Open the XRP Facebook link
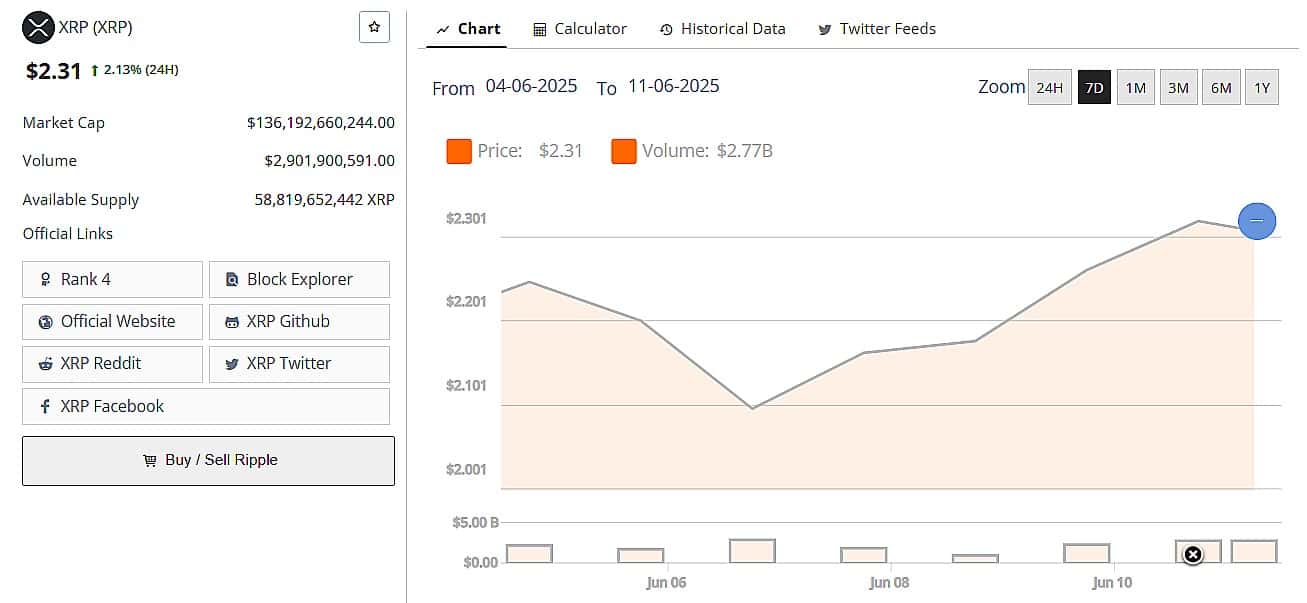Image resolution: width=1307 pixels, height=603 pixels. point(206,406)
